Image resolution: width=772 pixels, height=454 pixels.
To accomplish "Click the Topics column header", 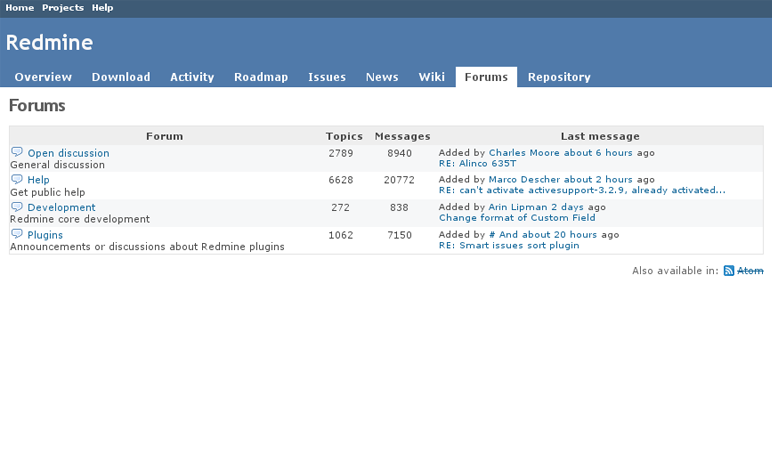I will pyautogui.click(x=344, y=136).
